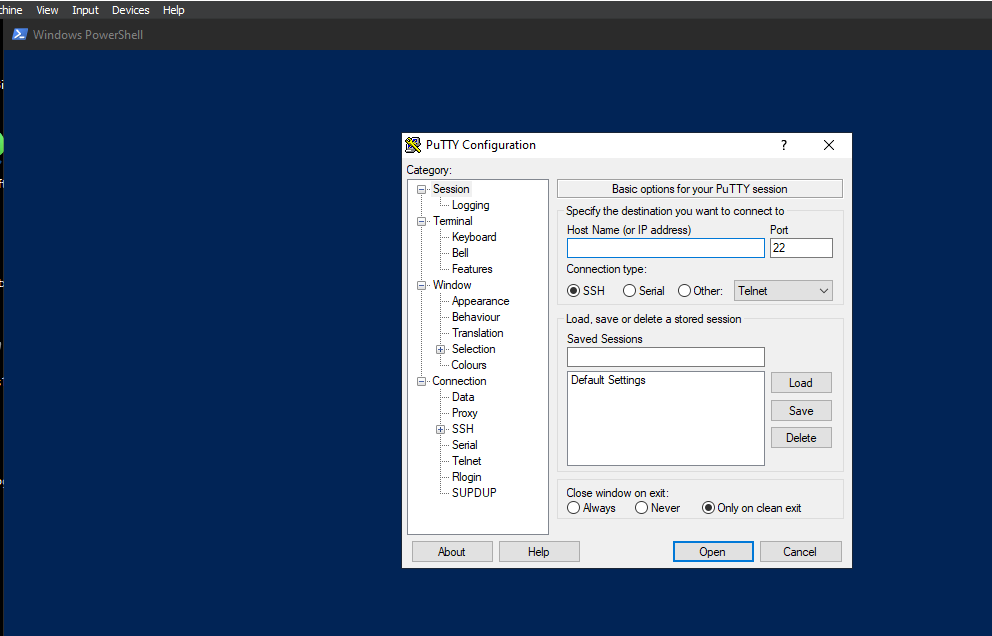The width and height of the screenshot is (992, 636).
Task: Open the Bell category
Action: pos(460,253)
